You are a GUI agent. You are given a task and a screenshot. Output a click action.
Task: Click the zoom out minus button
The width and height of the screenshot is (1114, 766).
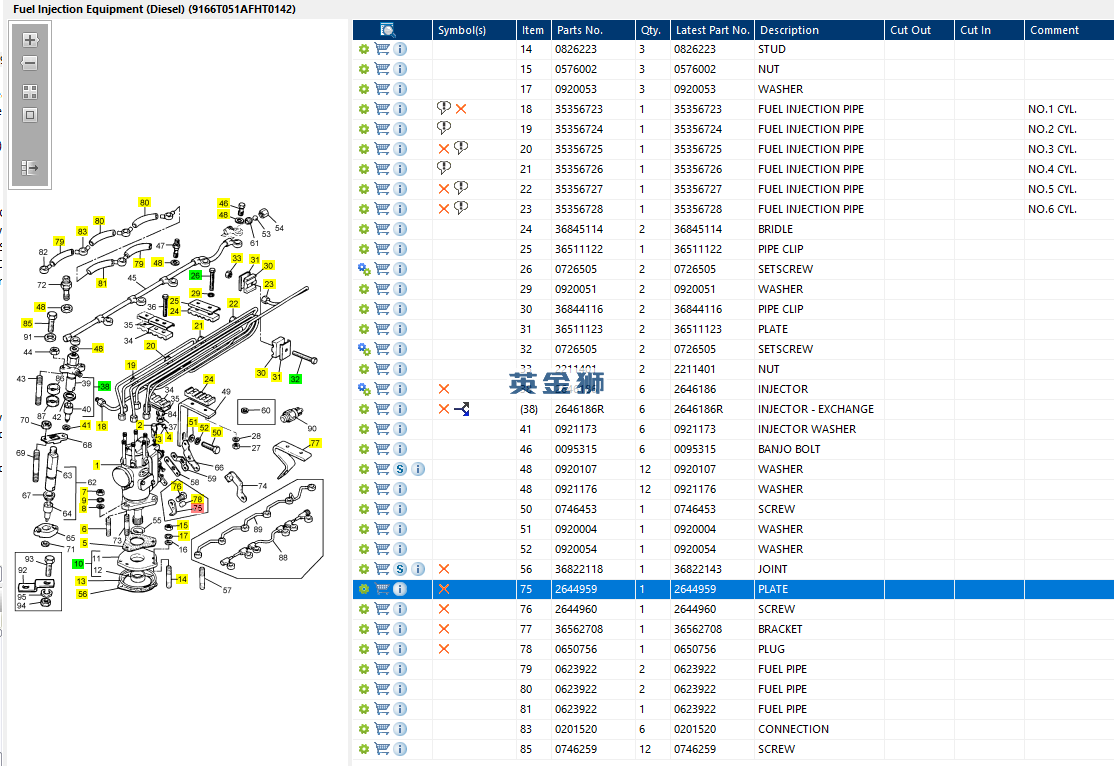click(x=30, y=63)
